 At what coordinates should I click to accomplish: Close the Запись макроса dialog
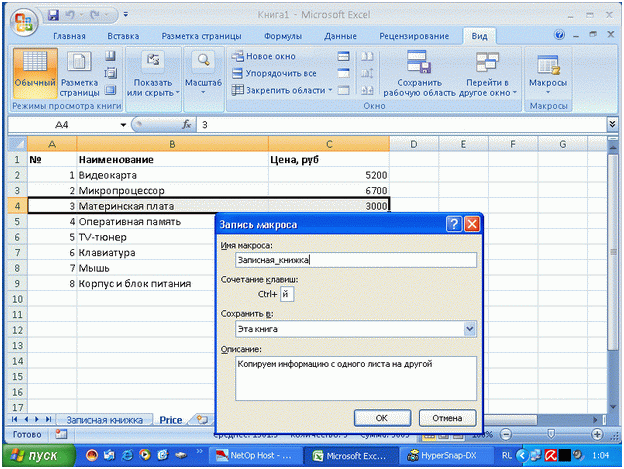click(x=472, y=224)
